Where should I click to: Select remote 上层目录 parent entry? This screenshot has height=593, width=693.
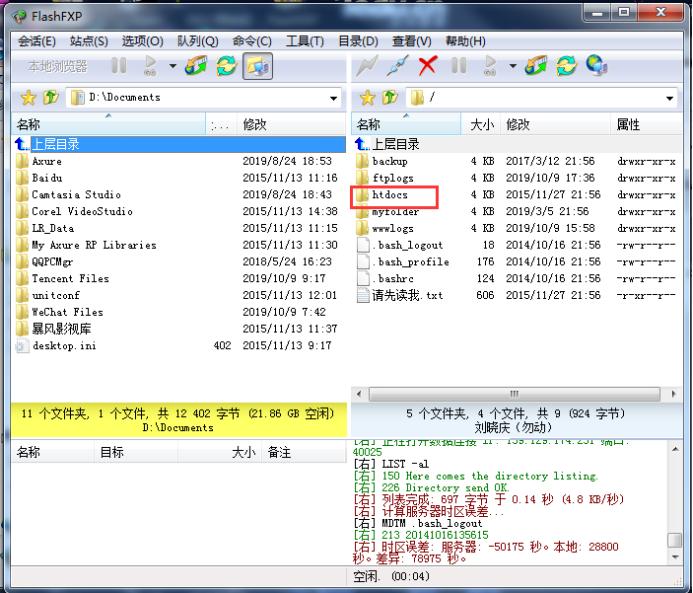[x=517, y=144]
